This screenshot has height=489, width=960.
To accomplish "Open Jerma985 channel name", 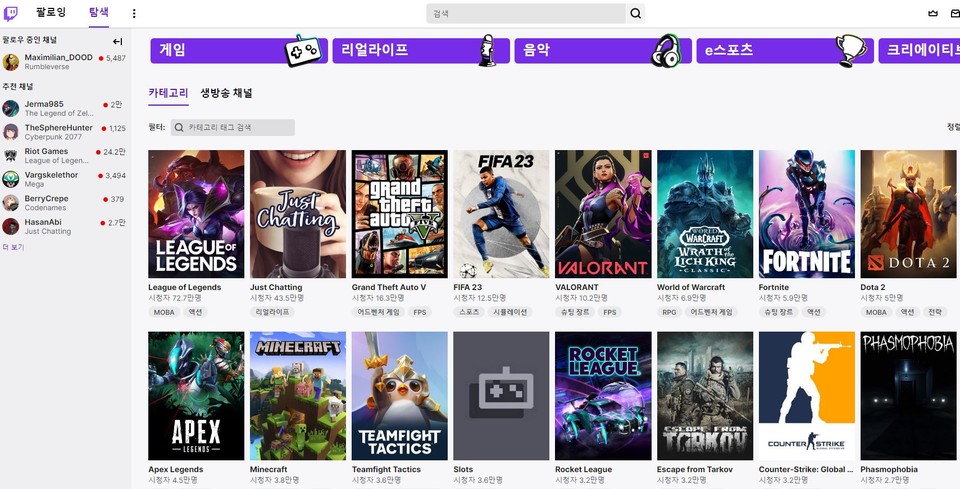I will (44, 104).
